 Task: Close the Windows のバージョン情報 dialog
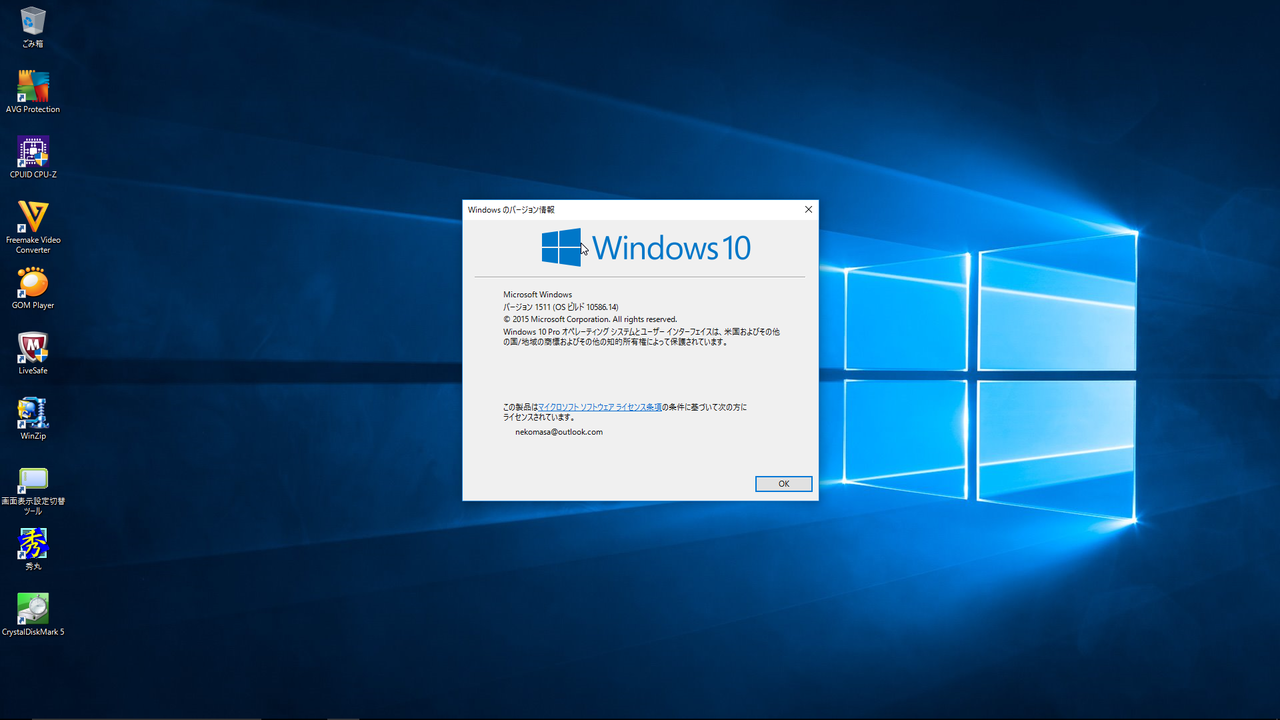808,210
